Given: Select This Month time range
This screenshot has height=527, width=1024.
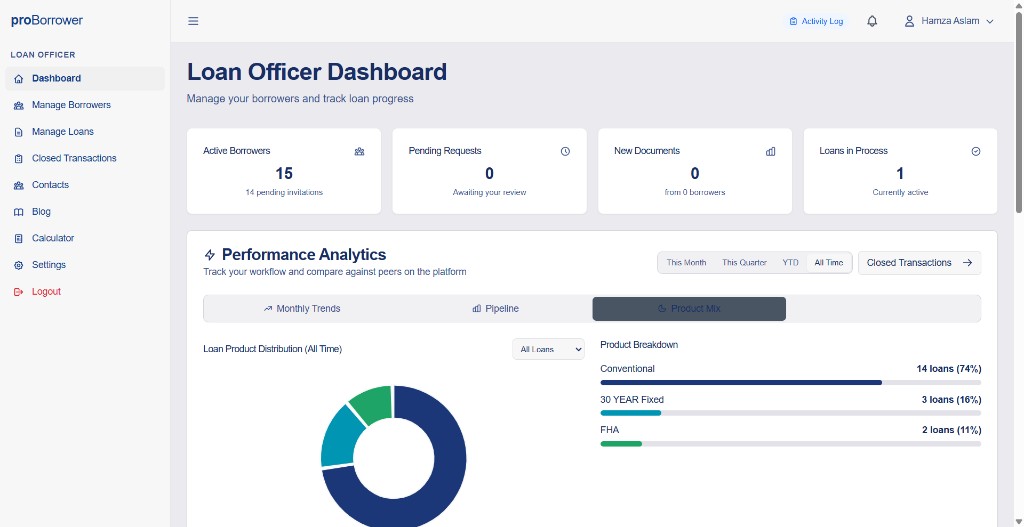Looking at the screenshot, I should (x=686, y=263).
